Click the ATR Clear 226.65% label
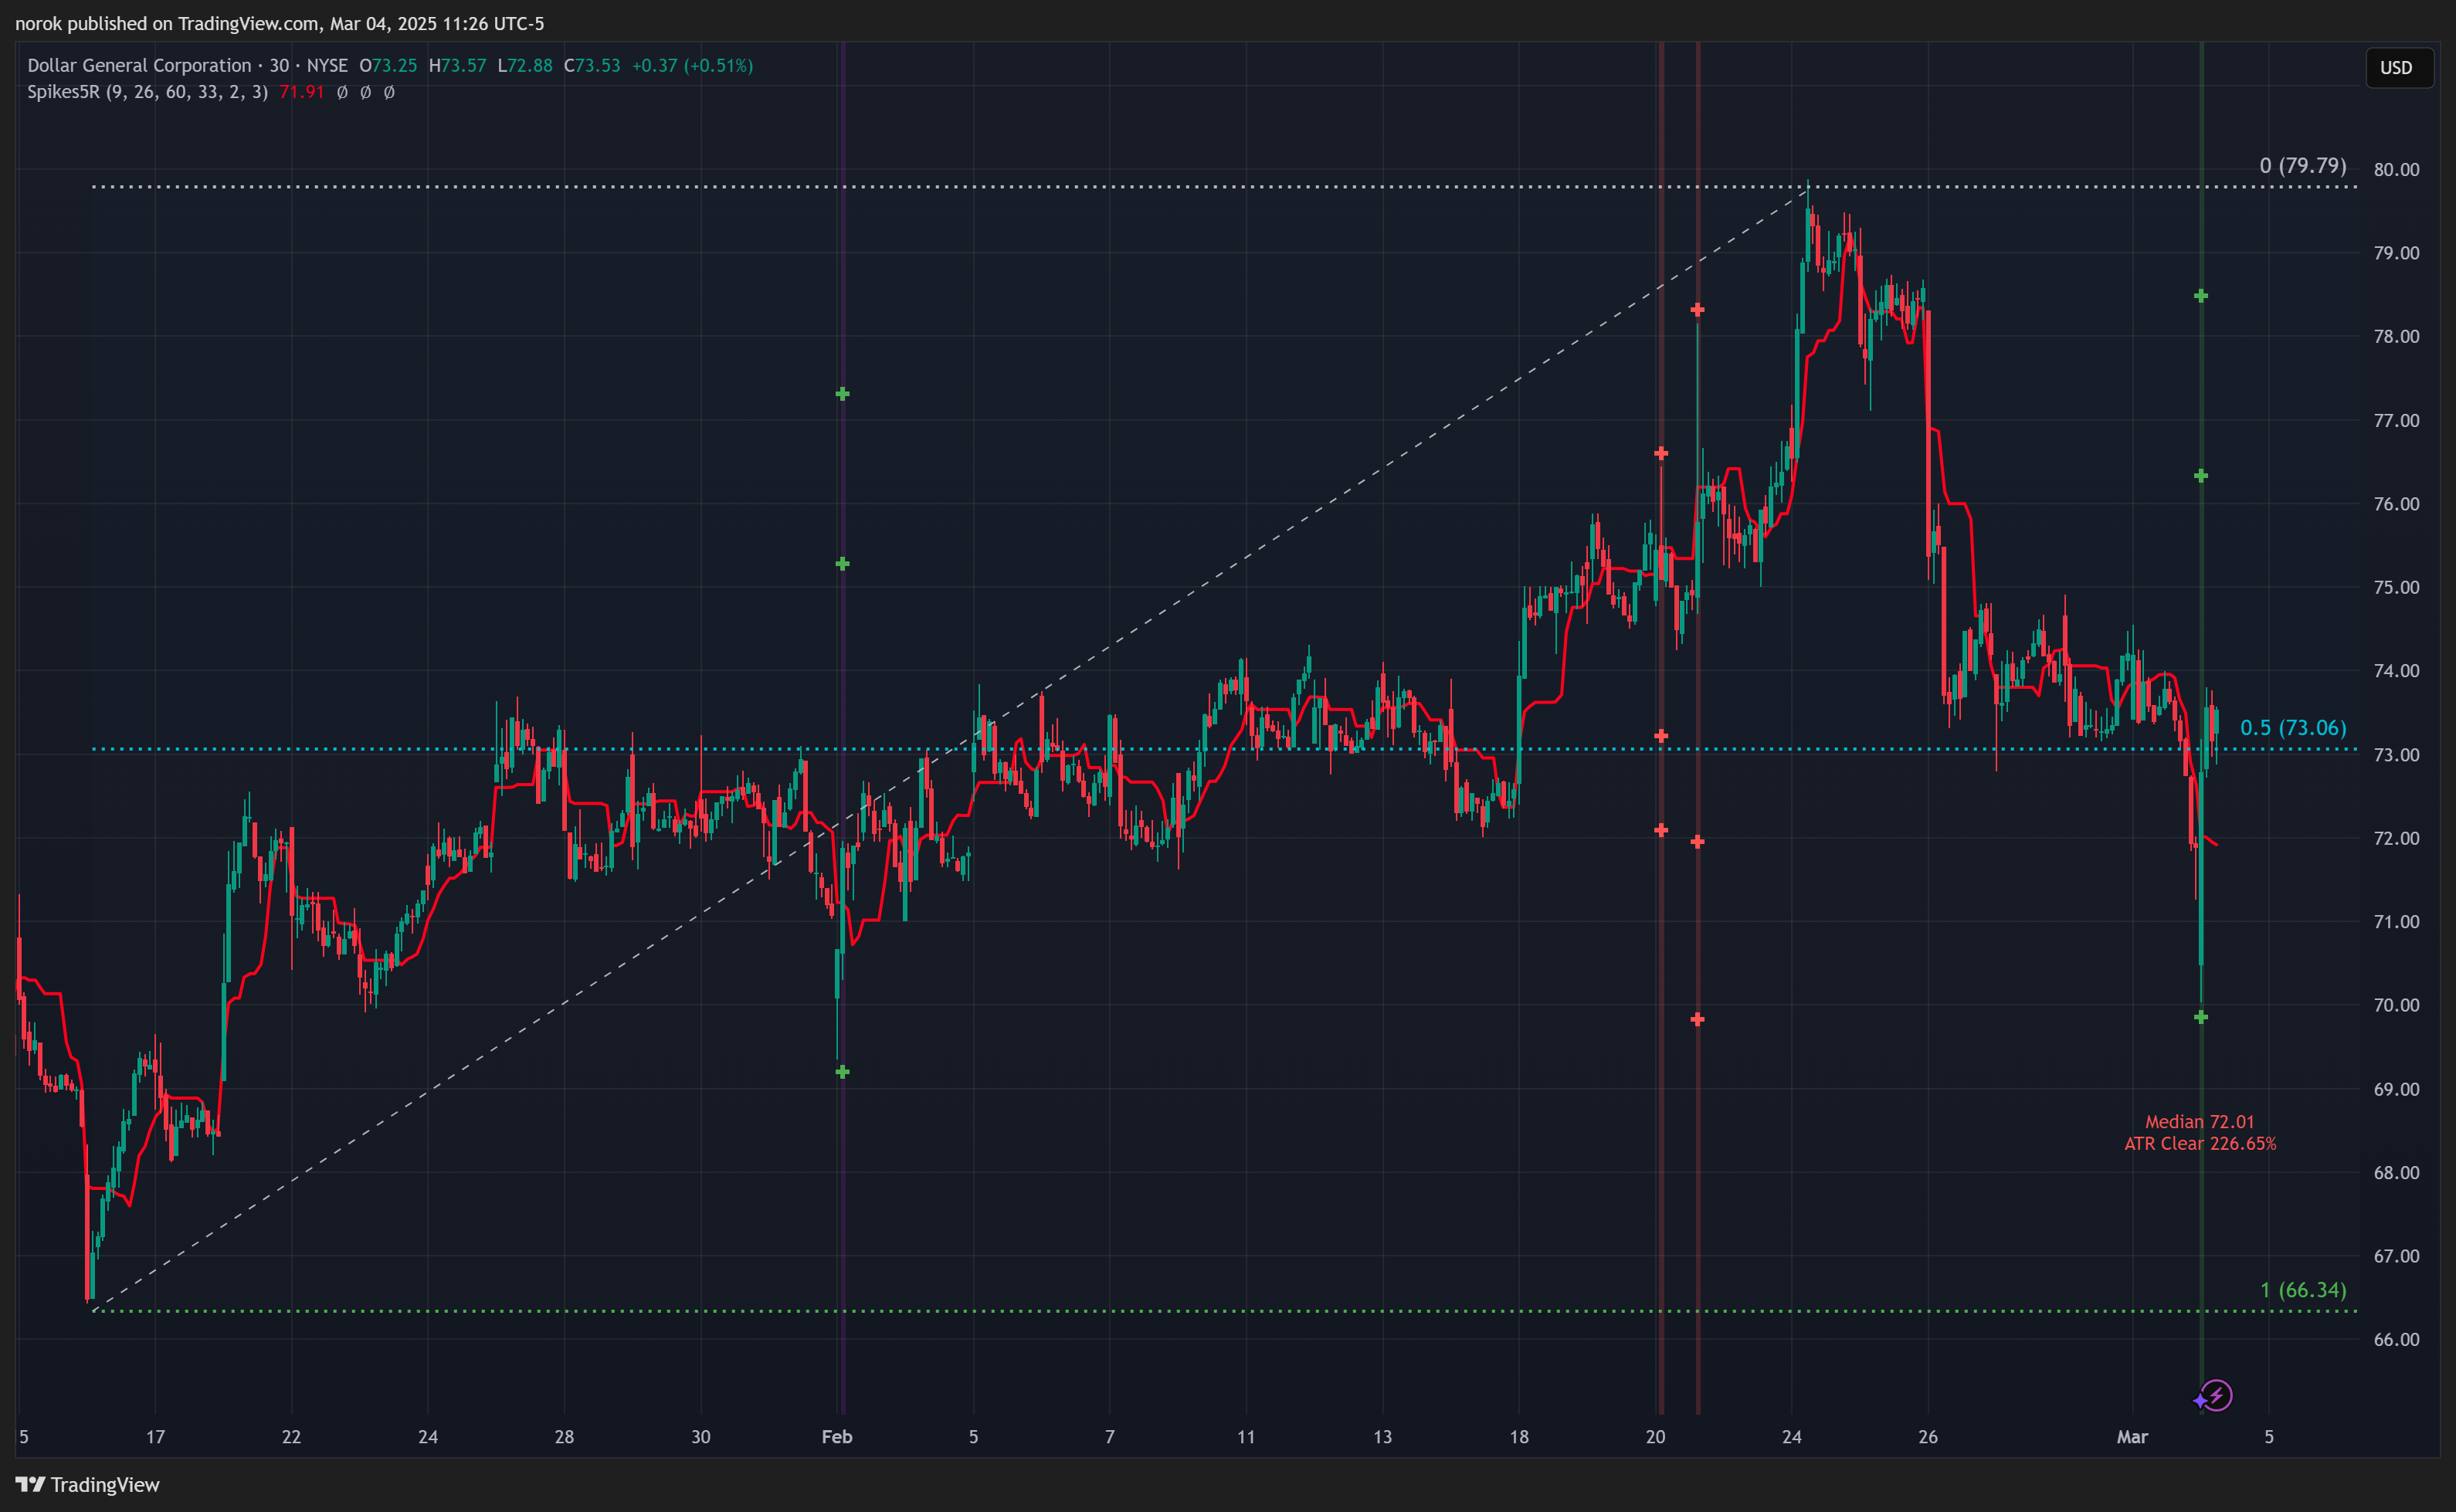2456x1512 pixels. pyautogui.click(x=2199, y=1143)
